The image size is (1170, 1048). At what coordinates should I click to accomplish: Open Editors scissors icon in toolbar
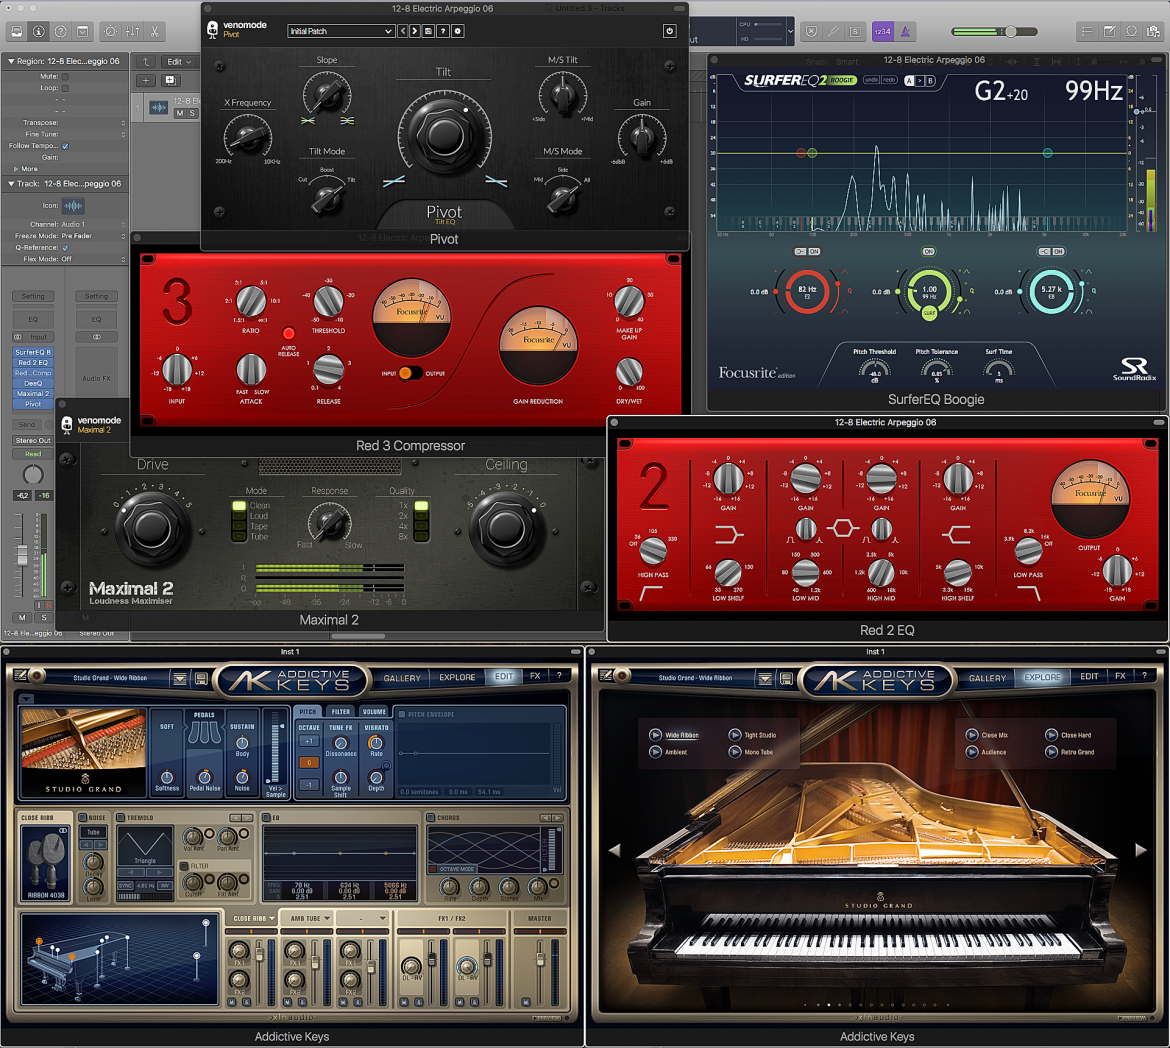coord(154,31)
